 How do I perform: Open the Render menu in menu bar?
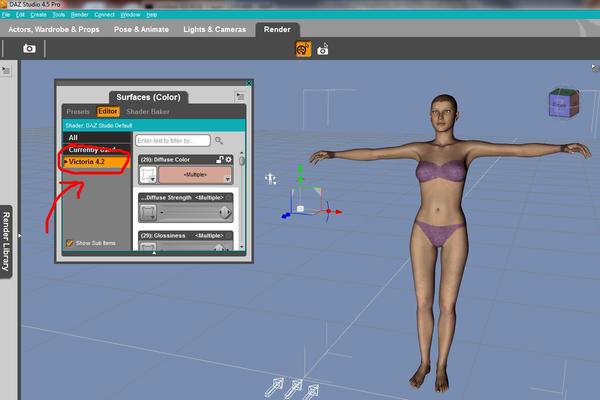click(80, 15)
